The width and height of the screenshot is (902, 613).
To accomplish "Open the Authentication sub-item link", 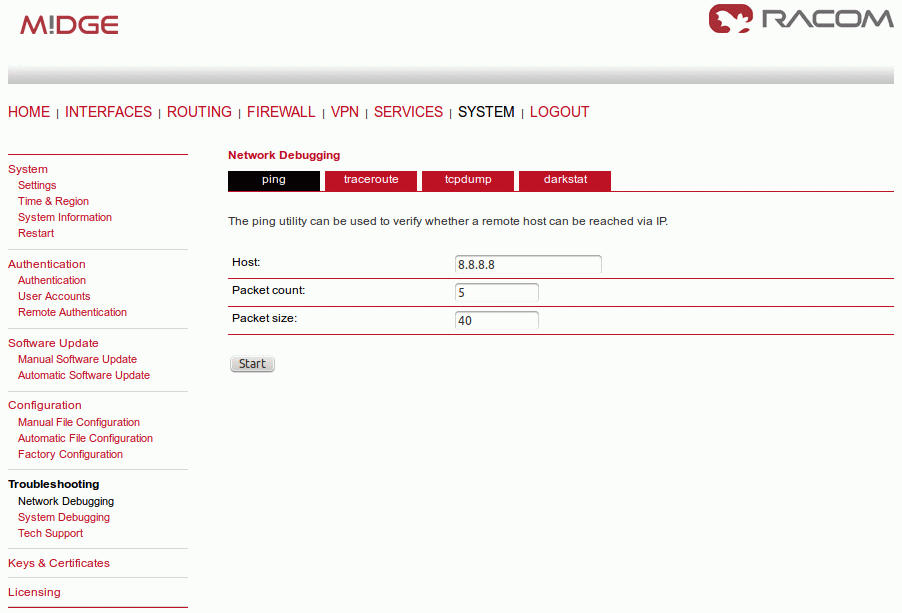I will click(x=52, y=280).
